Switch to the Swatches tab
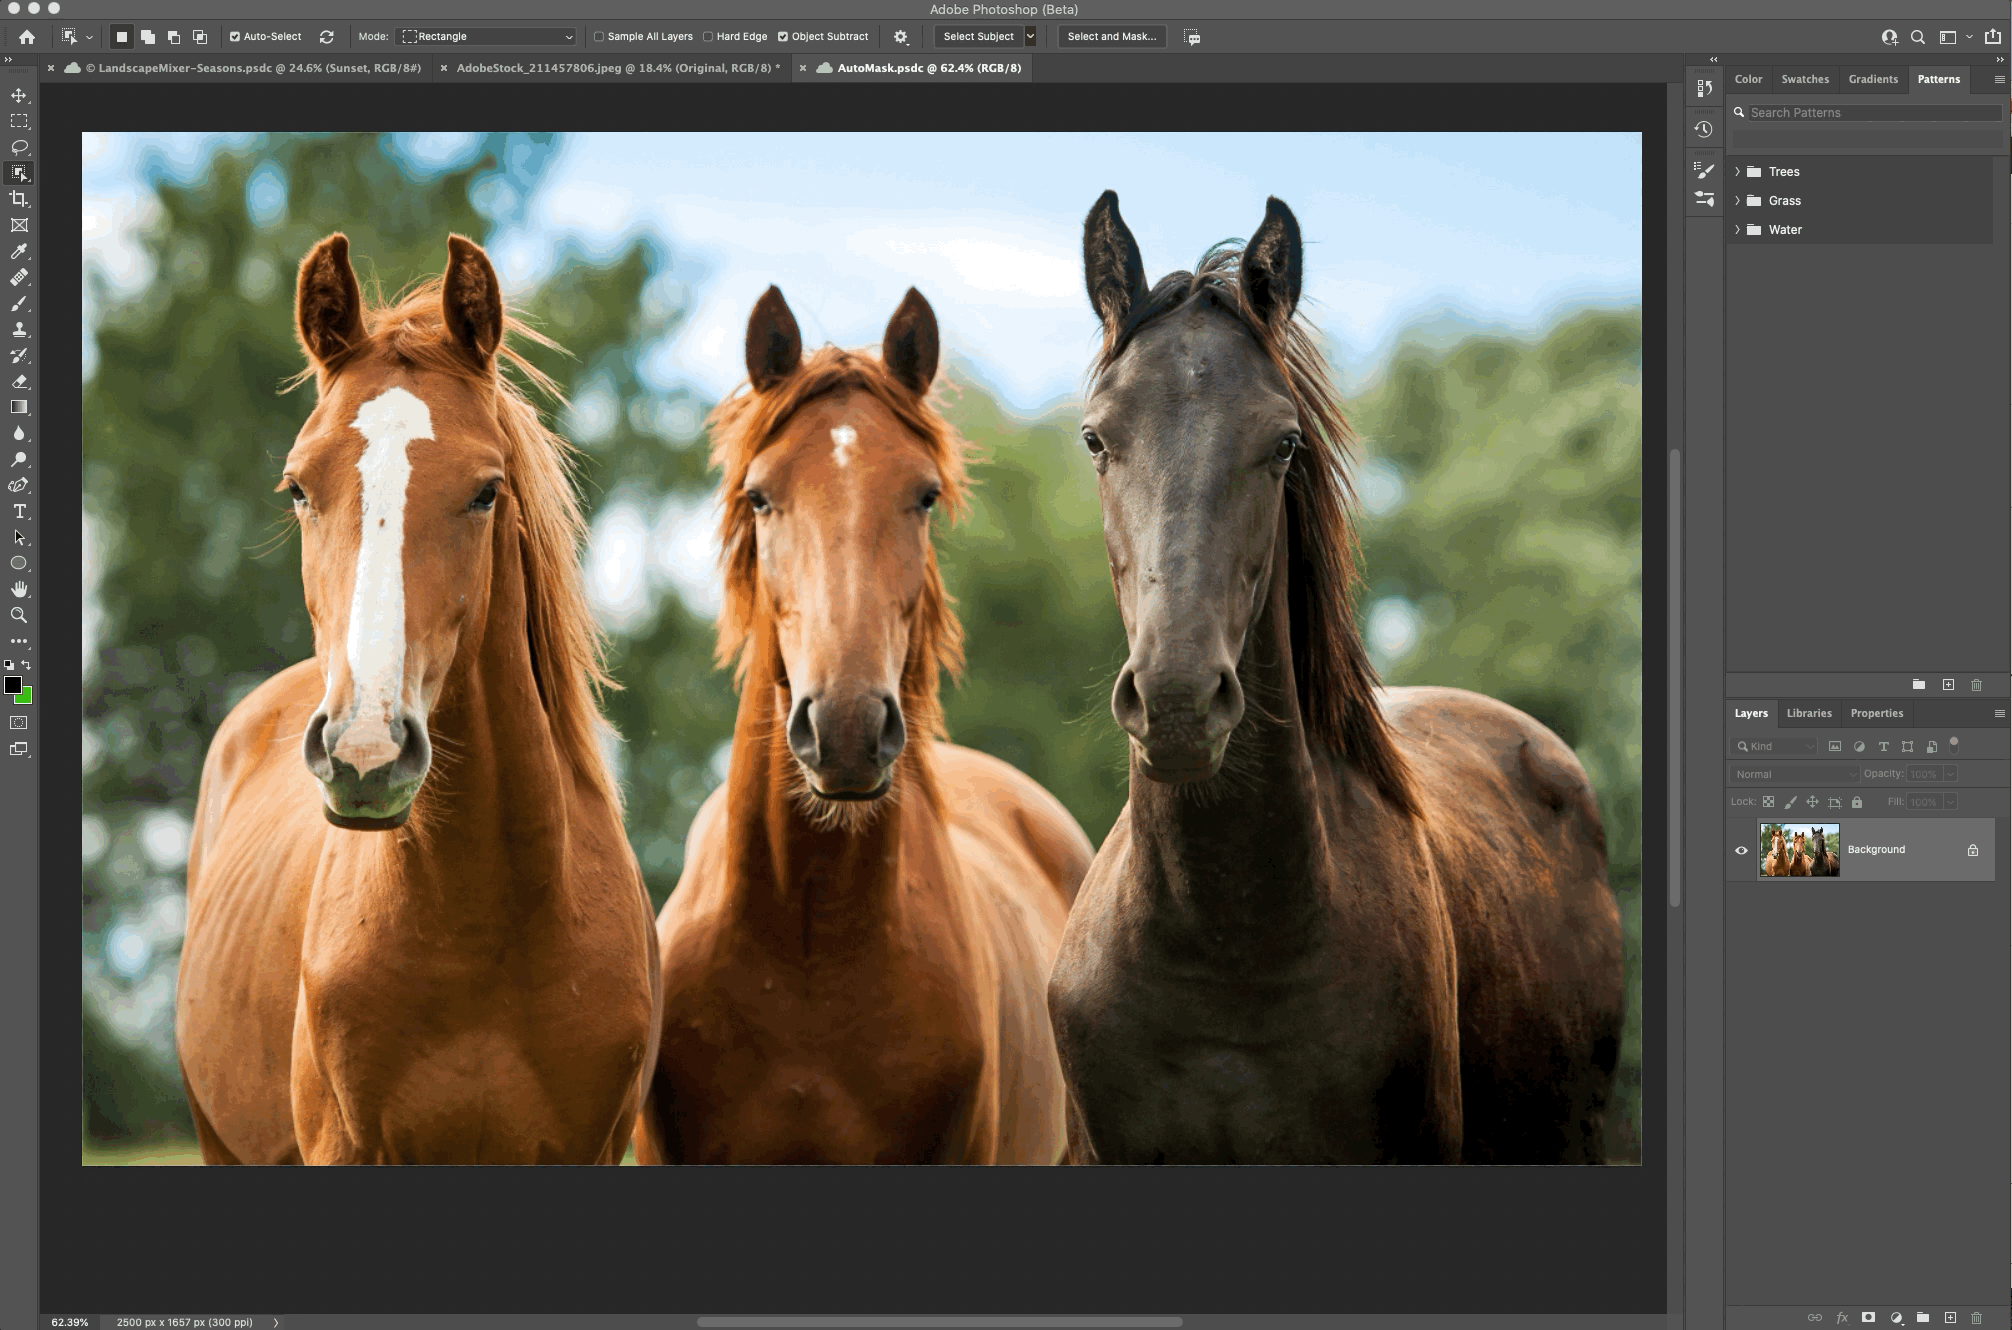2012x1330 pixels. coord(1805,79)
